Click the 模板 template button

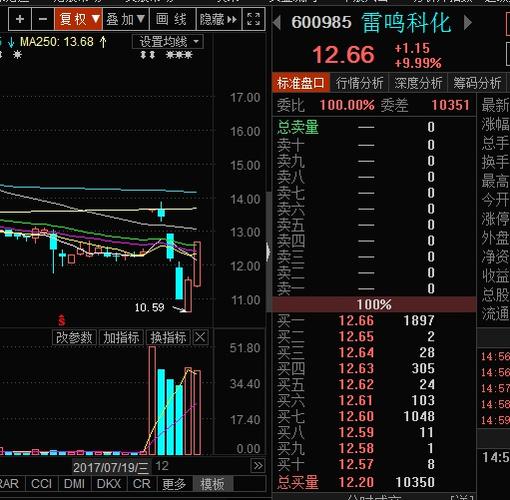[212, 484]
